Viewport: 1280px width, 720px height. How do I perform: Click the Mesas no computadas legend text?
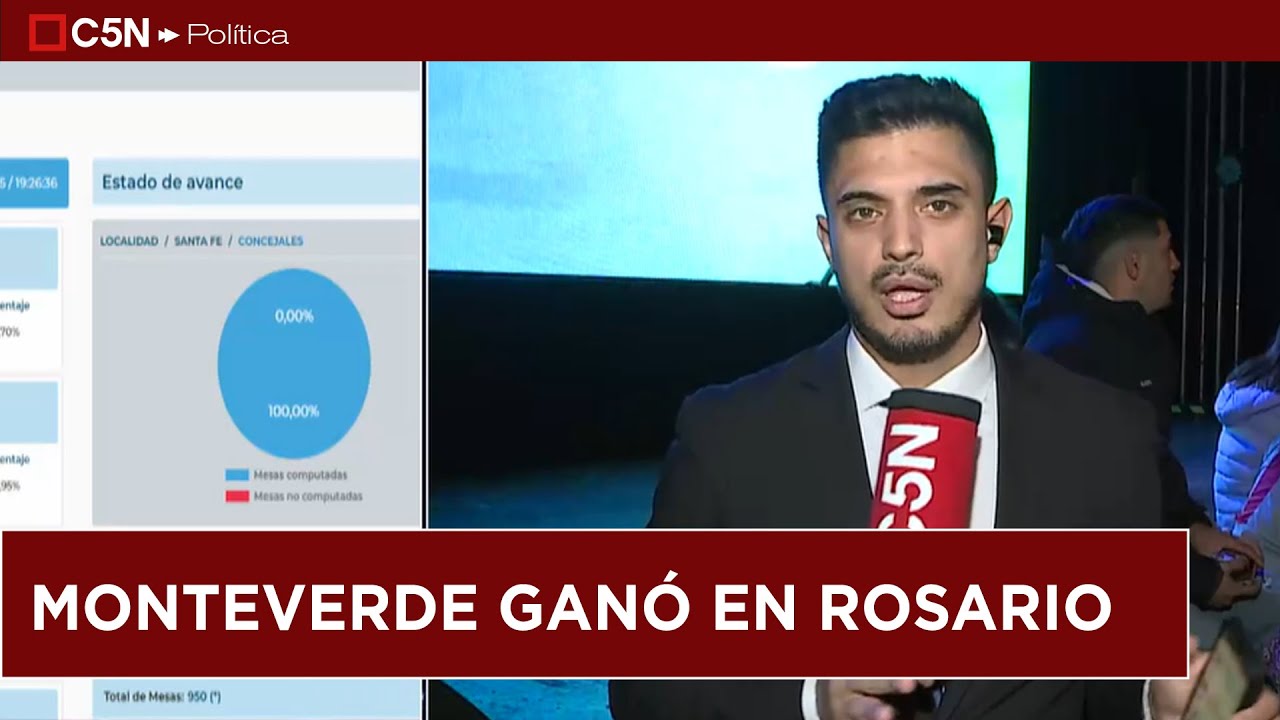307,496
